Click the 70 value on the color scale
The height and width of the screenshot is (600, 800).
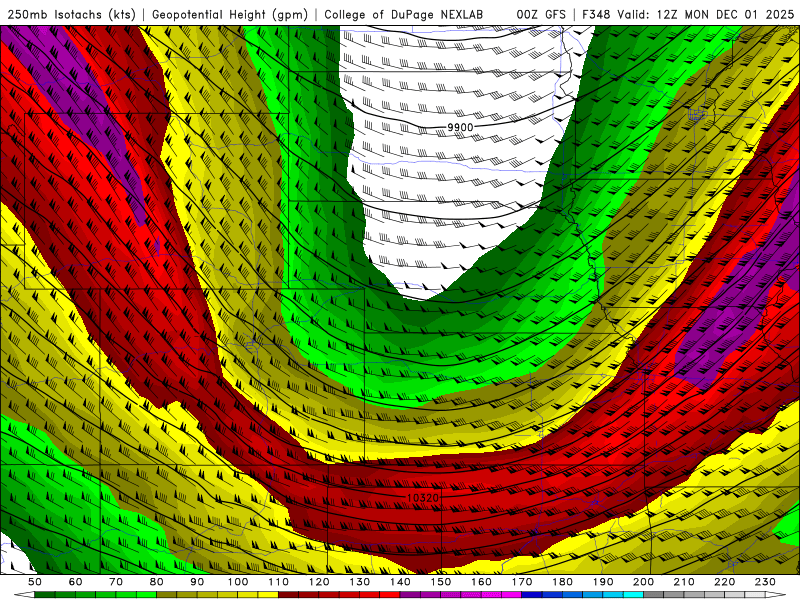coord(116,582)
